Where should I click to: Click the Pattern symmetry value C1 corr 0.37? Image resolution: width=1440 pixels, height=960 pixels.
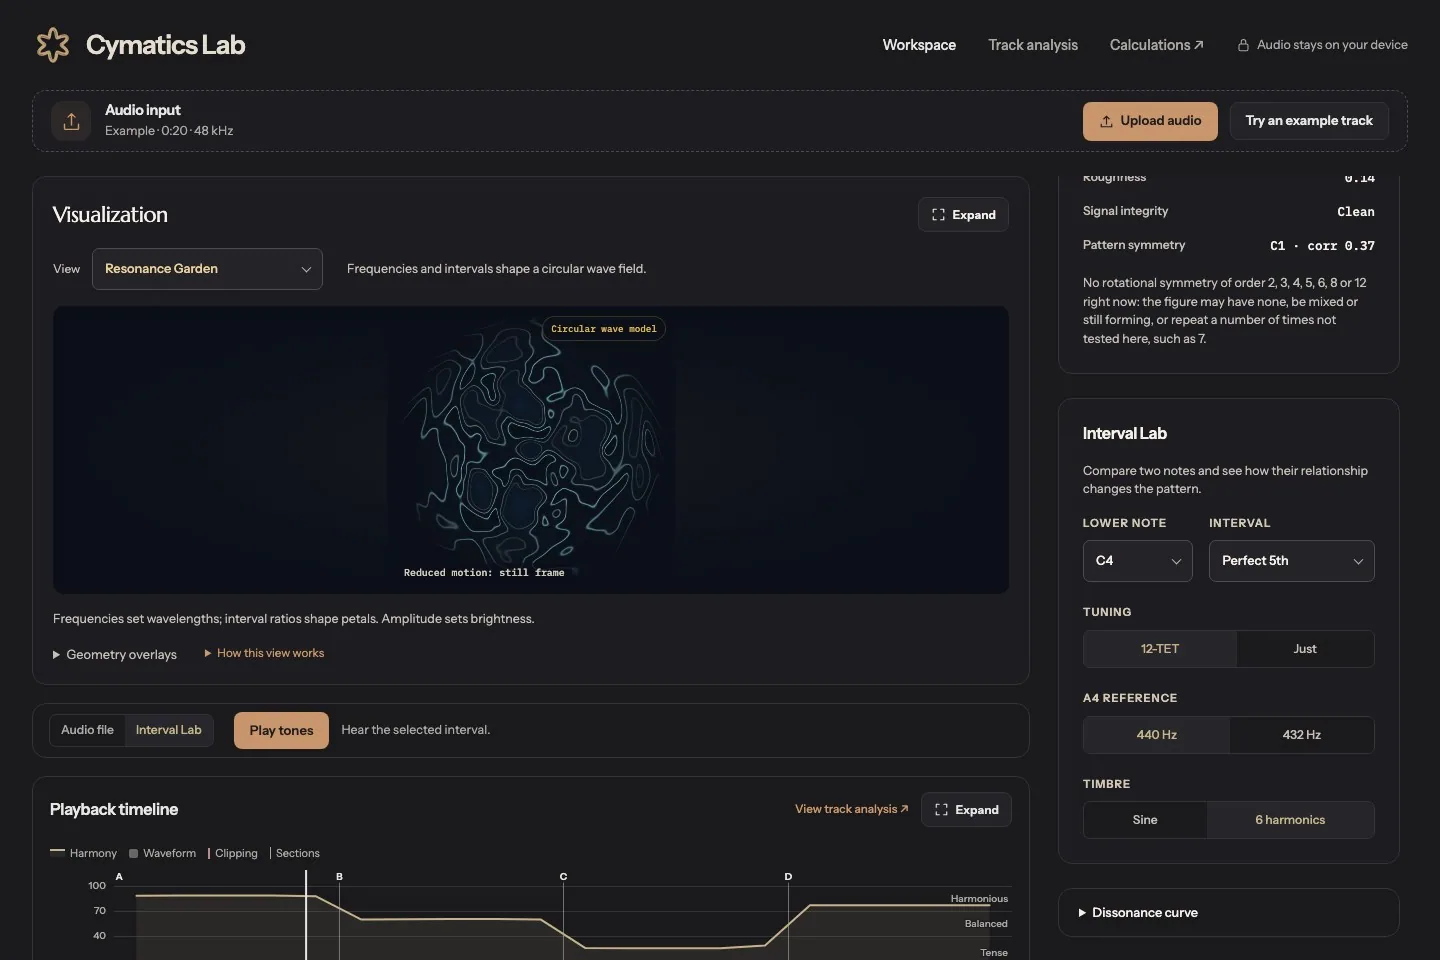click(x=1322, y=246)
